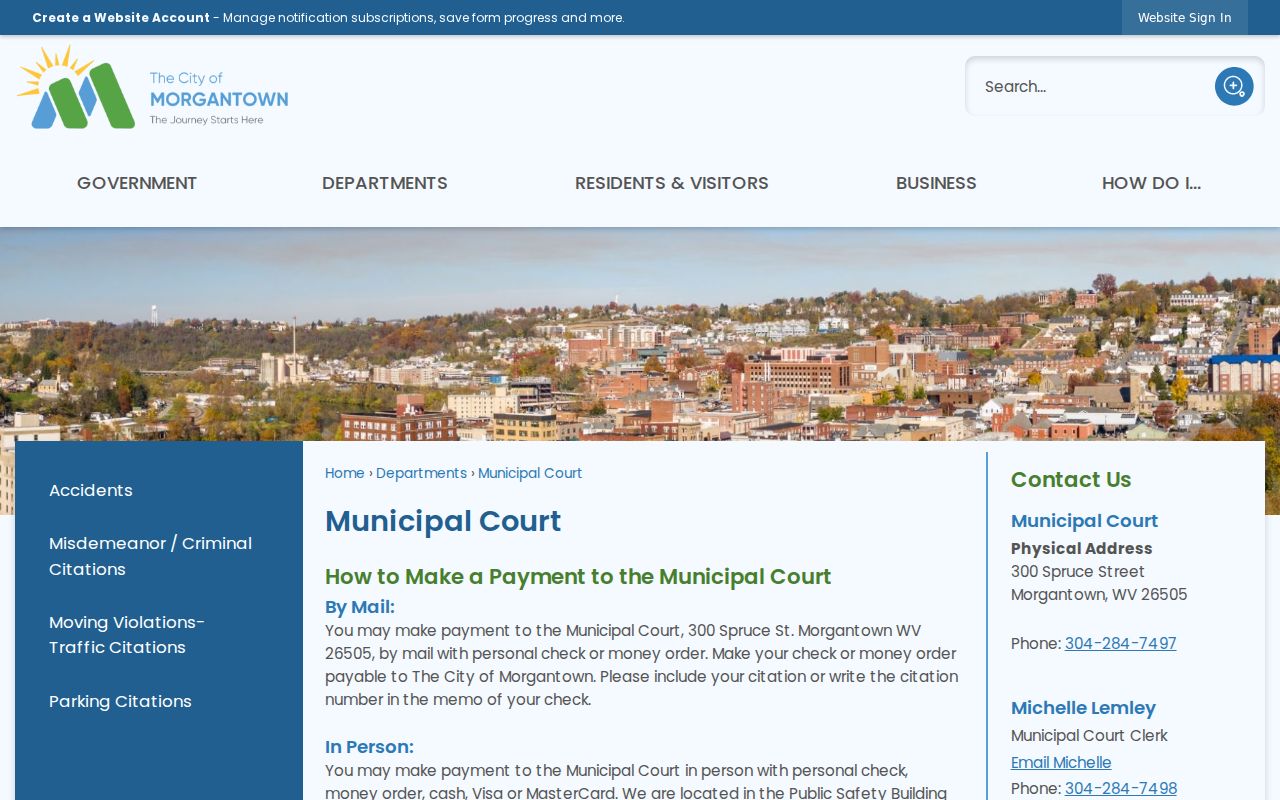
Task: Click the Email Michelle link
Action: point(1061,762)
